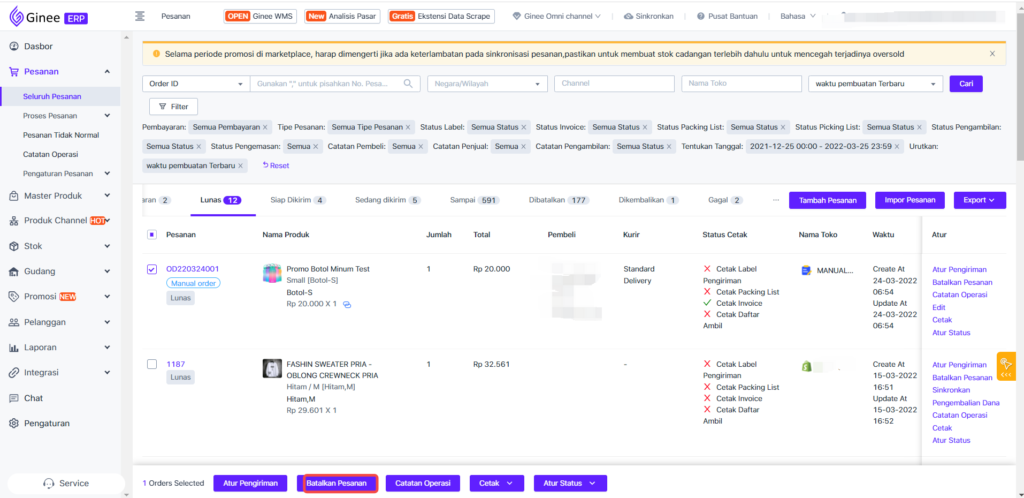1024x498 pixels.
Task: Expand the Promosi sidebar menu
Action: 107,296
